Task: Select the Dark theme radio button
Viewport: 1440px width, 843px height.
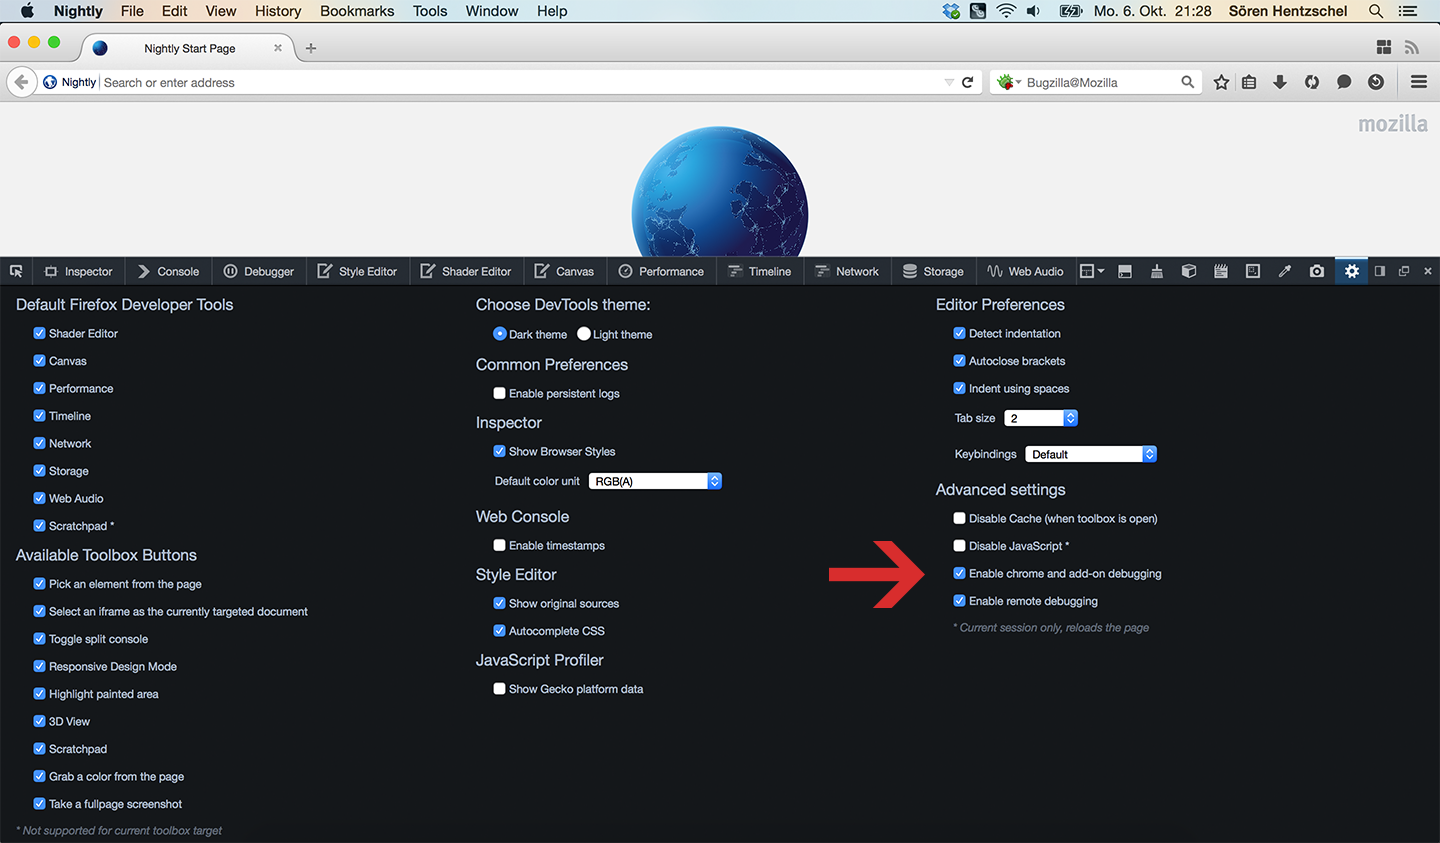Action: coord(500,334)
